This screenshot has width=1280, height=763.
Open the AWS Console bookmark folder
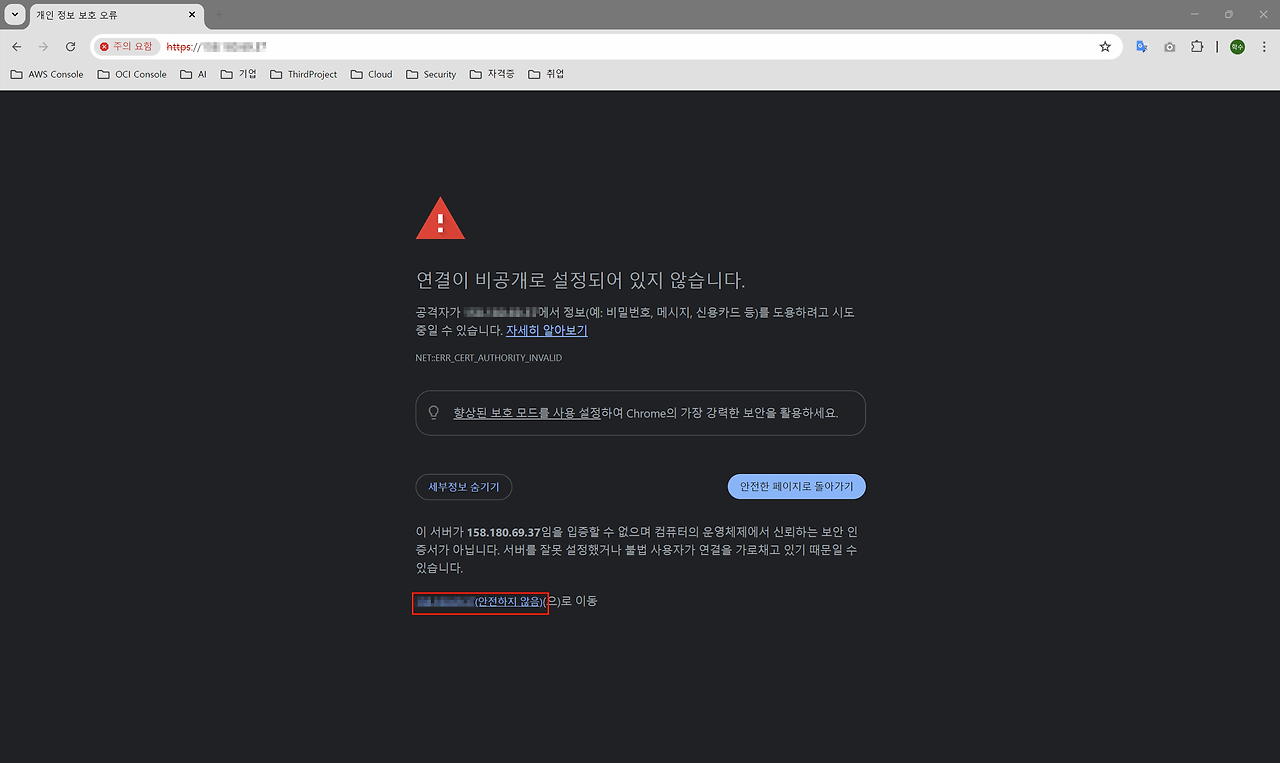[x=47, y=74]
